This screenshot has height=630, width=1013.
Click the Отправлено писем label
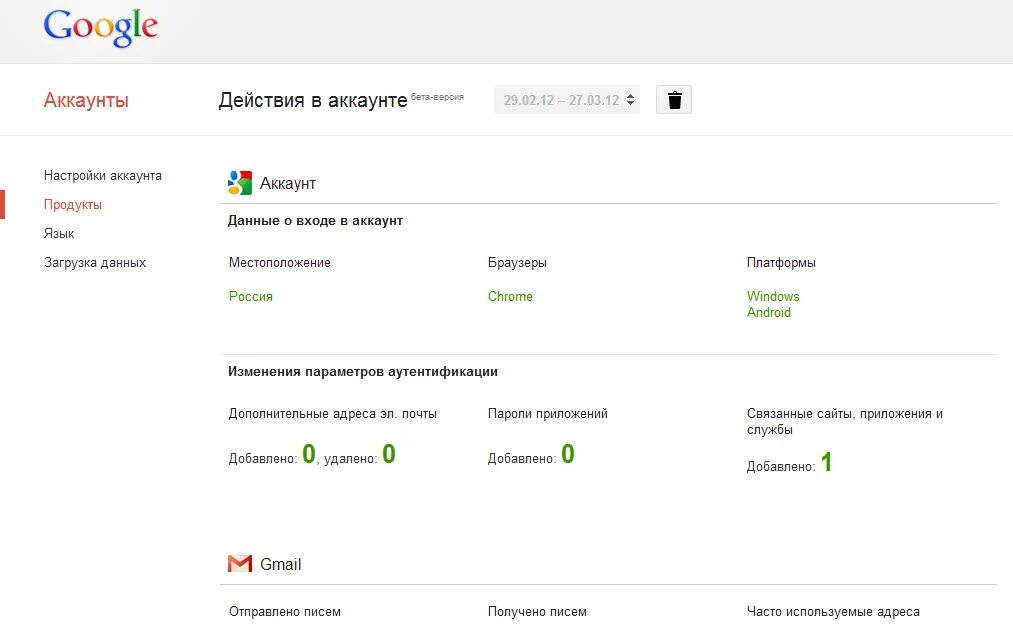284,611
